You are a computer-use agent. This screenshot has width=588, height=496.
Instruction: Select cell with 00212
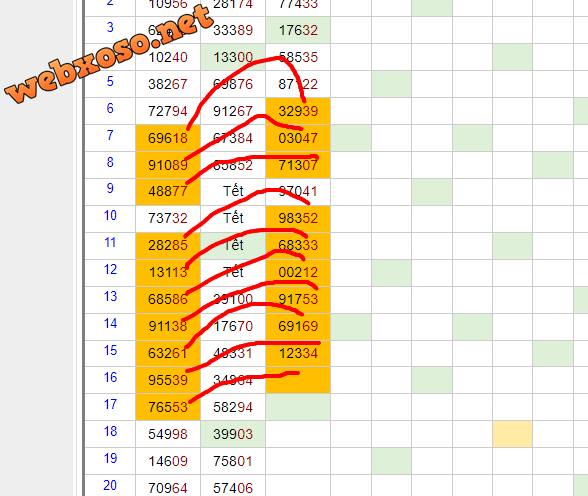[x=298, y=272]
